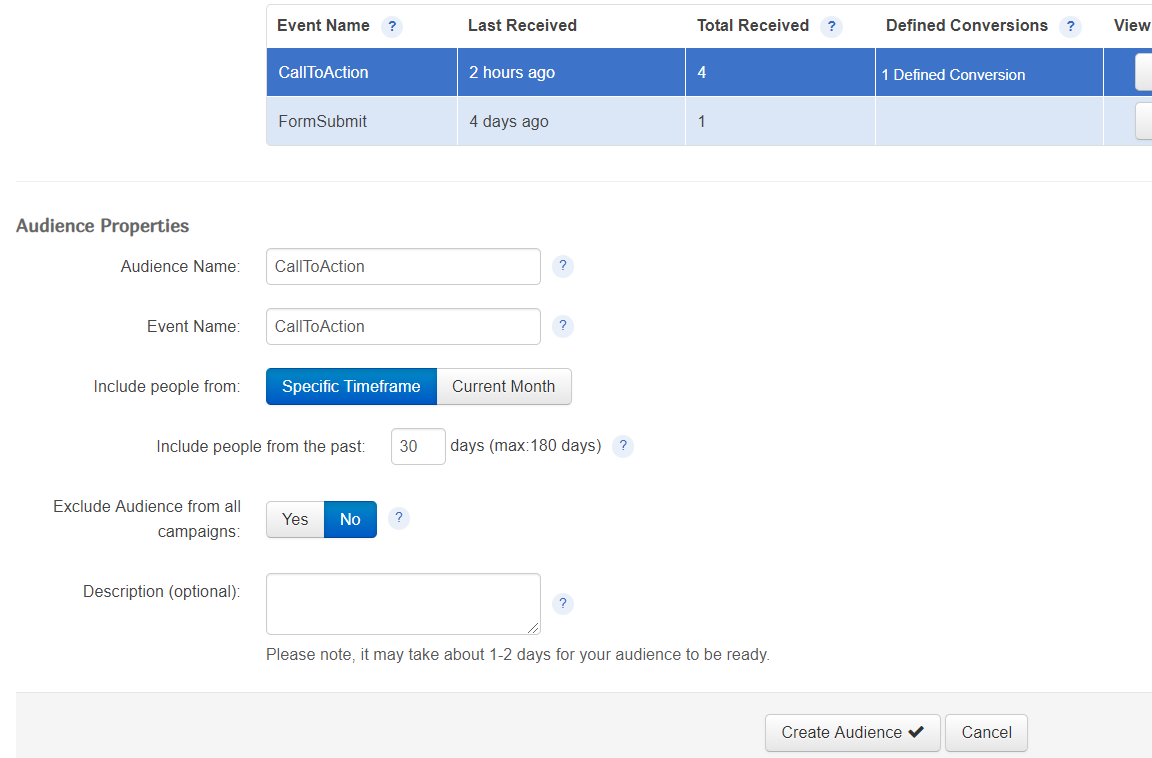The height and width of the screenshot is (758, 1152).
Task: Cancel audience creation
Action: click(986, 733)
